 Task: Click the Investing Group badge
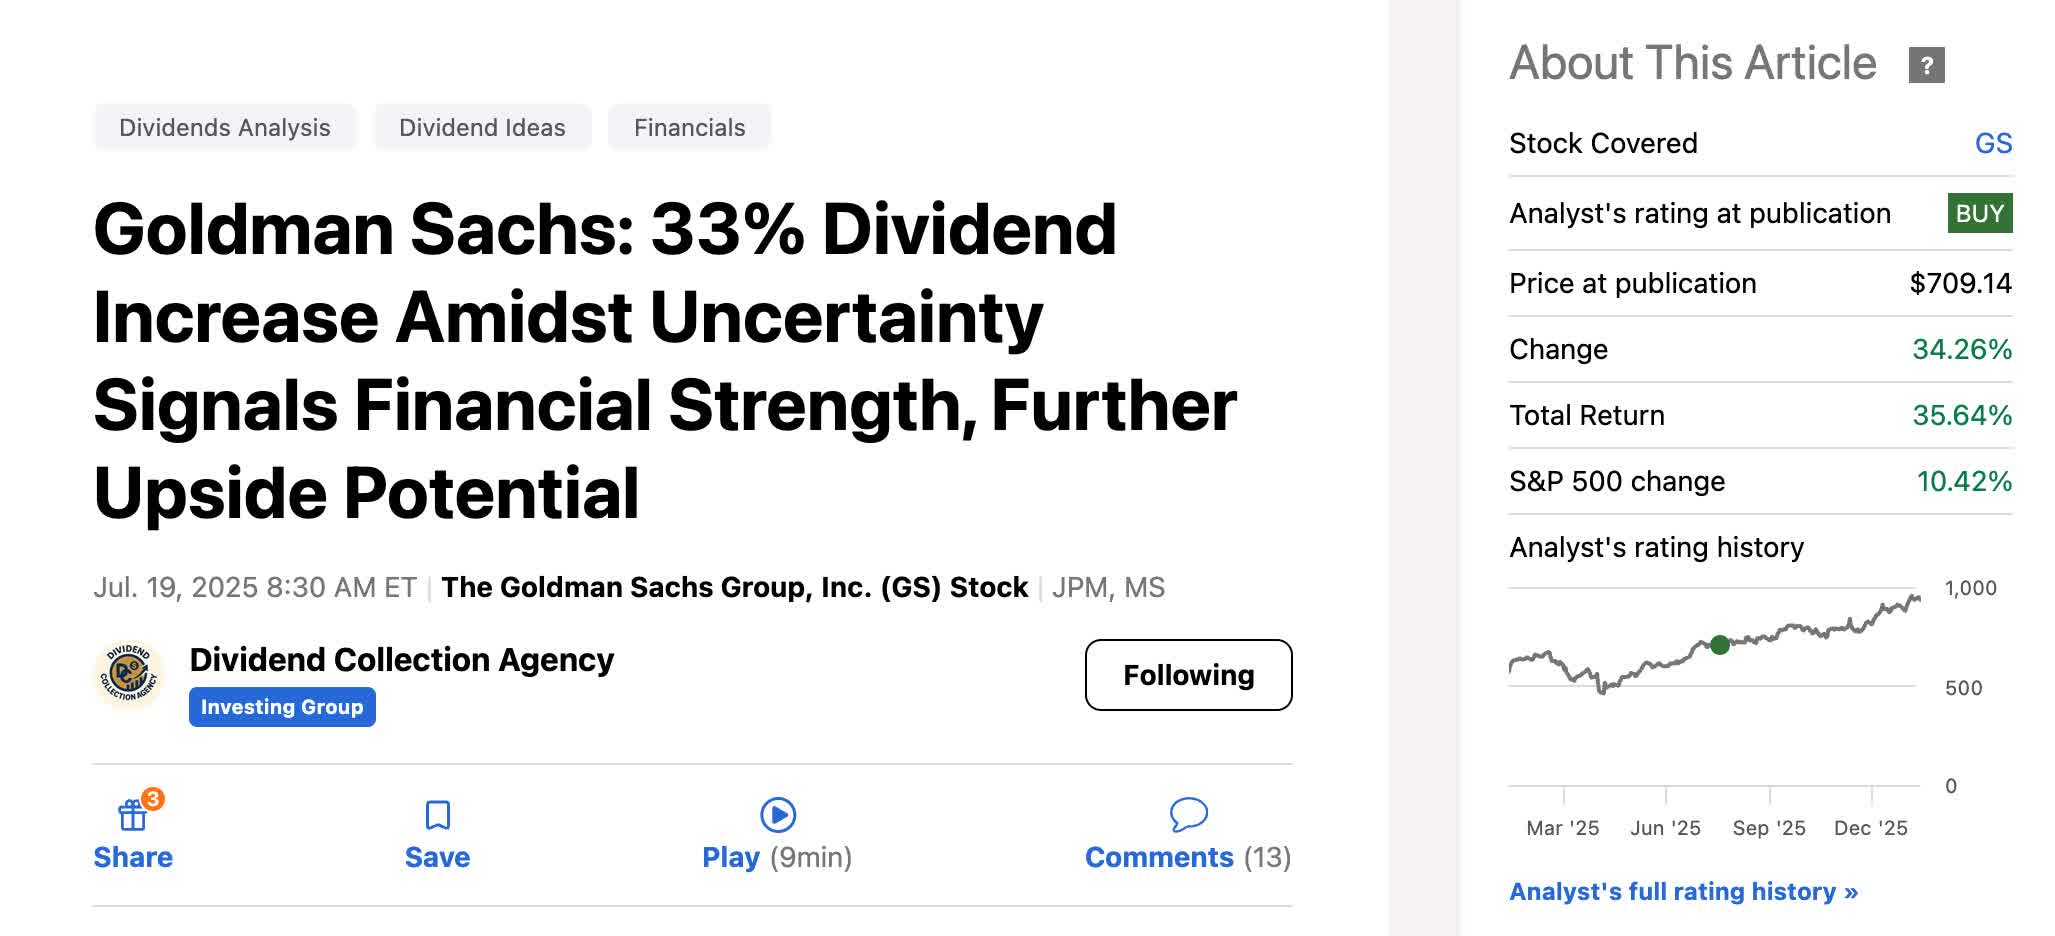tap(281, 706)
